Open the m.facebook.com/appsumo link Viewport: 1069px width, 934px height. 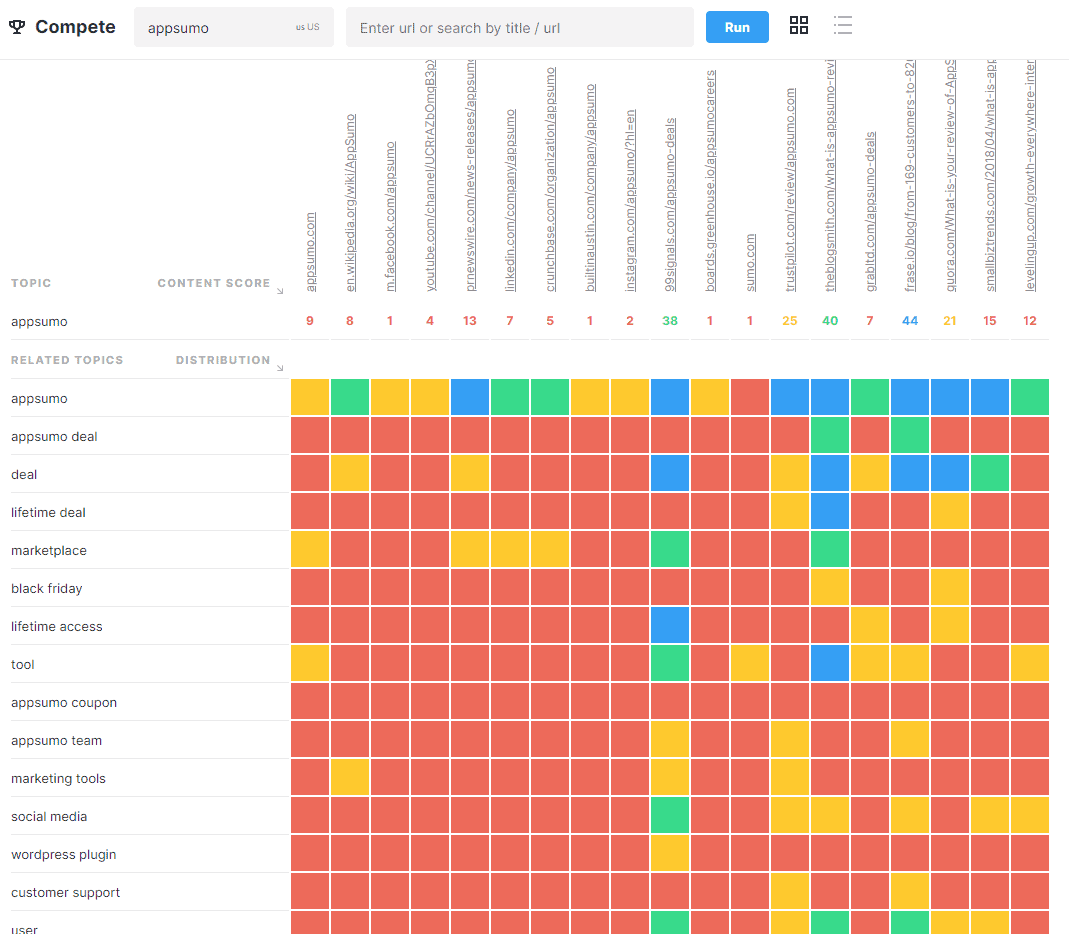tap(391, 216)
